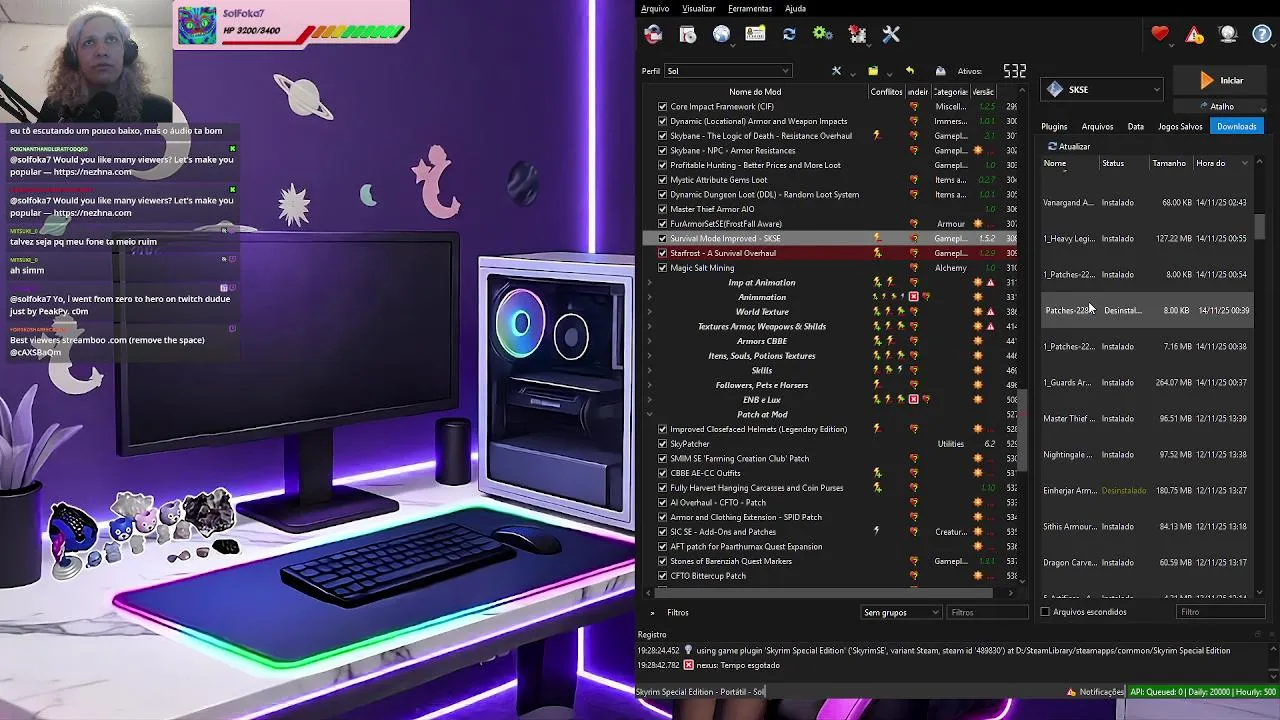Click the red error icon in log entry
The image size is (1280, 720).
pos(688,665)
